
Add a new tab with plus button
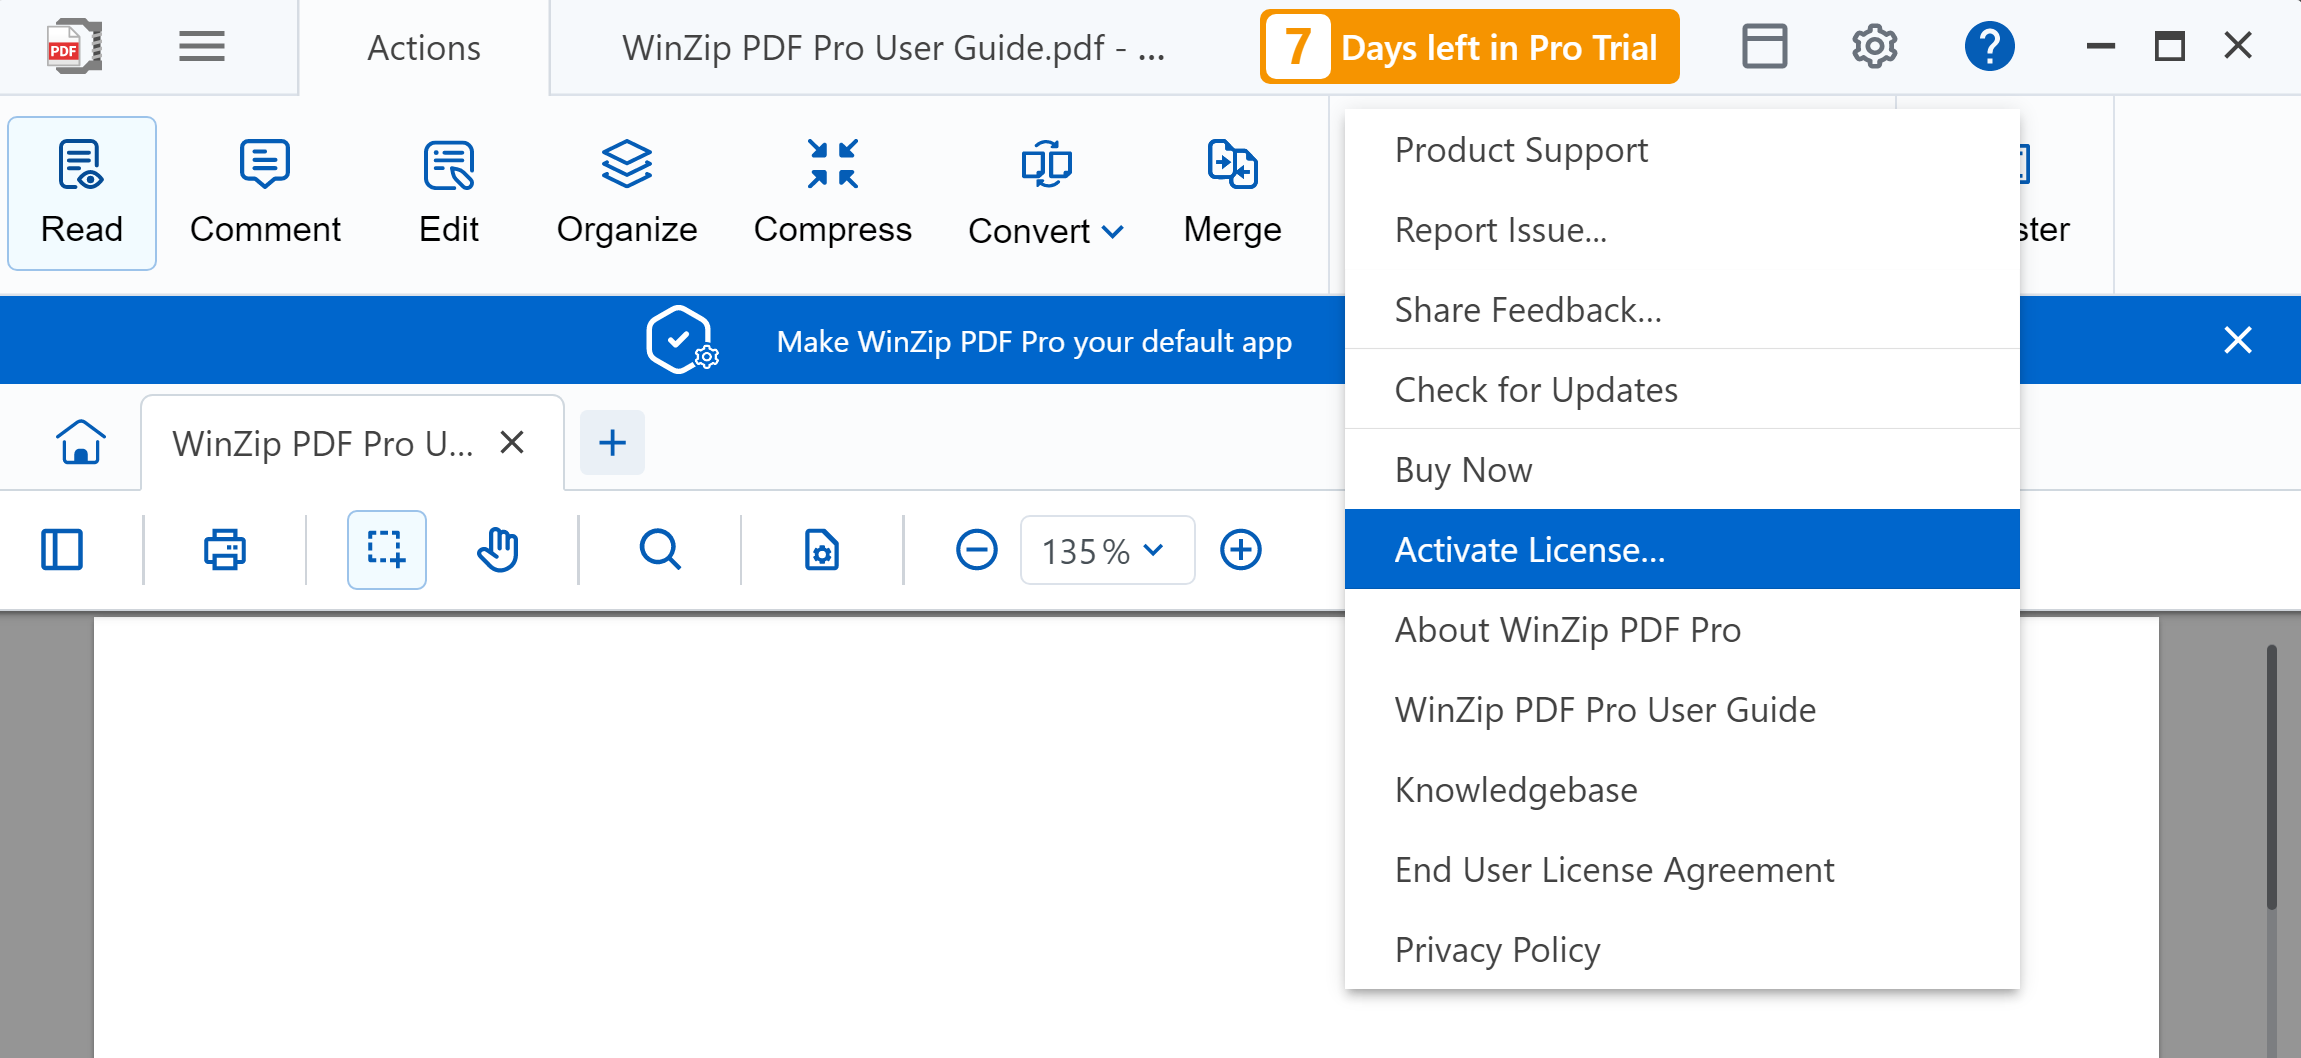tap(612, 442)
